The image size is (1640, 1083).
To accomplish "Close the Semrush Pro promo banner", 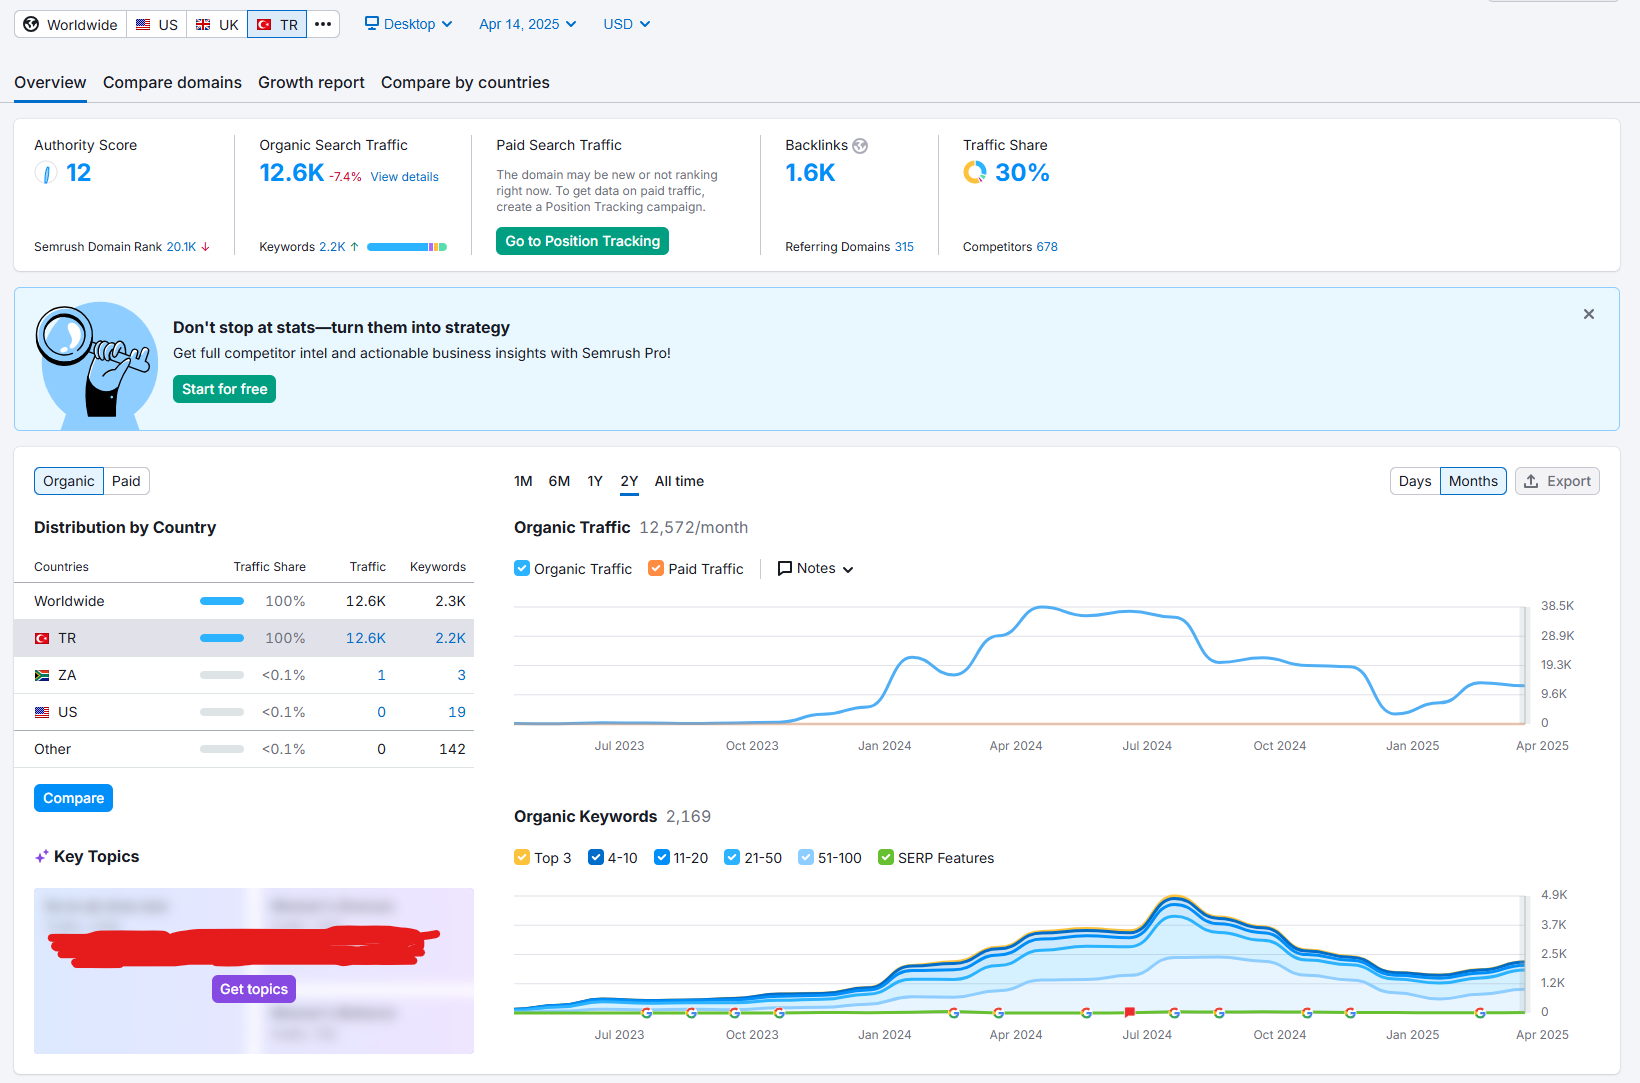I will (x=1588, y=314).
